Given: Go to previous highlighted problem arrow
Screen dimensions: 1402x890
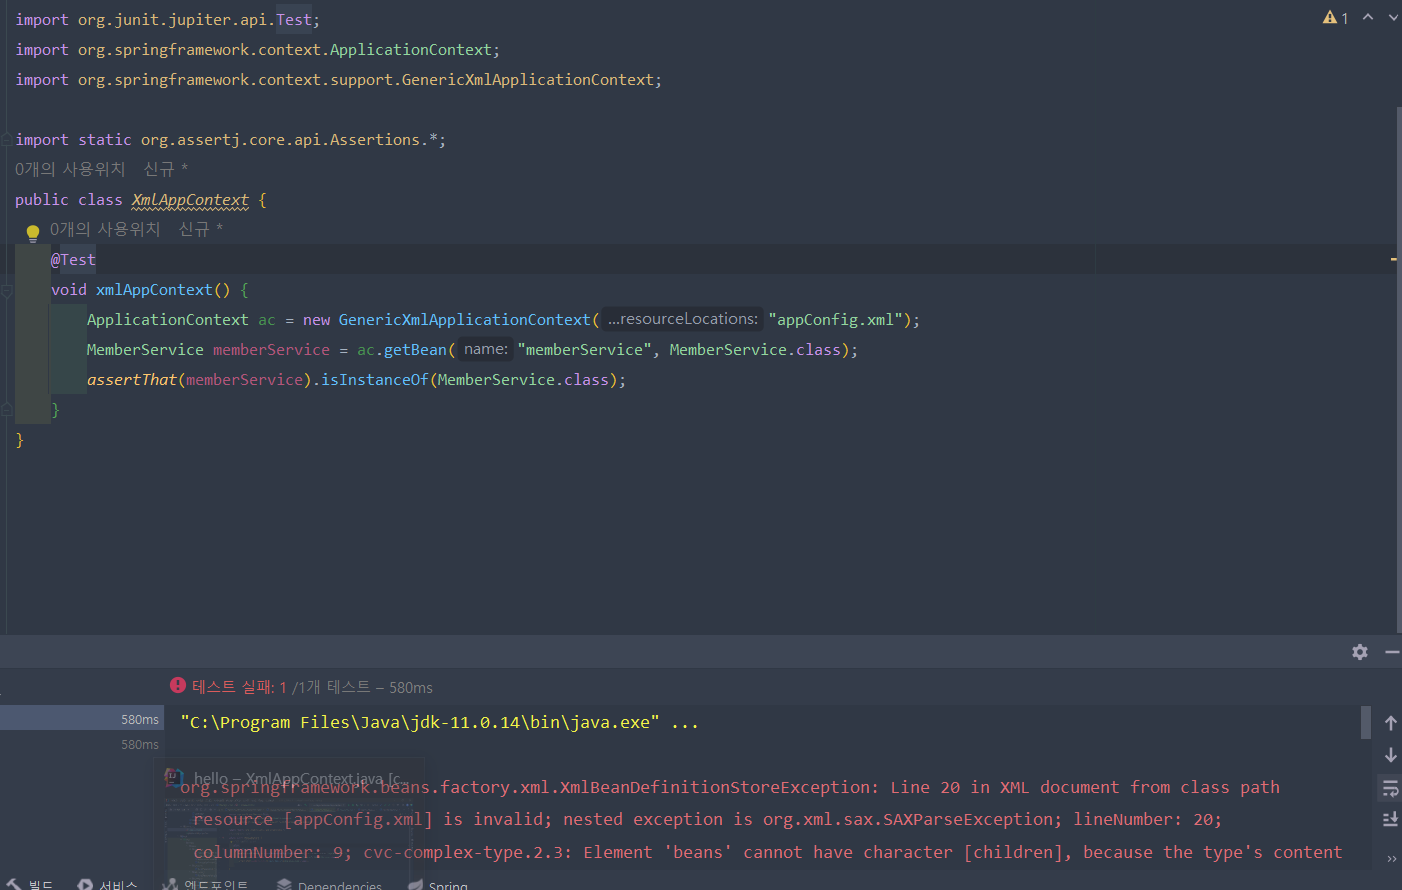Looking at the screenshot, I should (x=1368, y=18).
